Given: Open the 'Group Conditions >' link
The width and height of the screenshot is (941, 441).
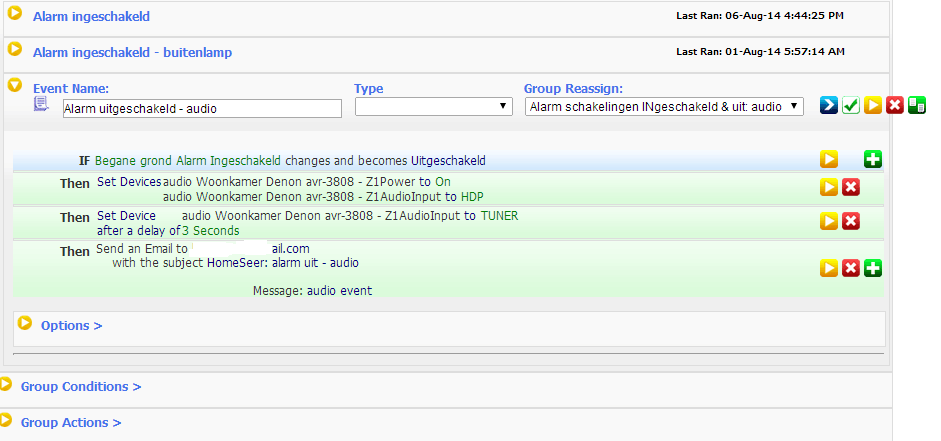Looking at the screenshot, I should (x=81, y=387).
